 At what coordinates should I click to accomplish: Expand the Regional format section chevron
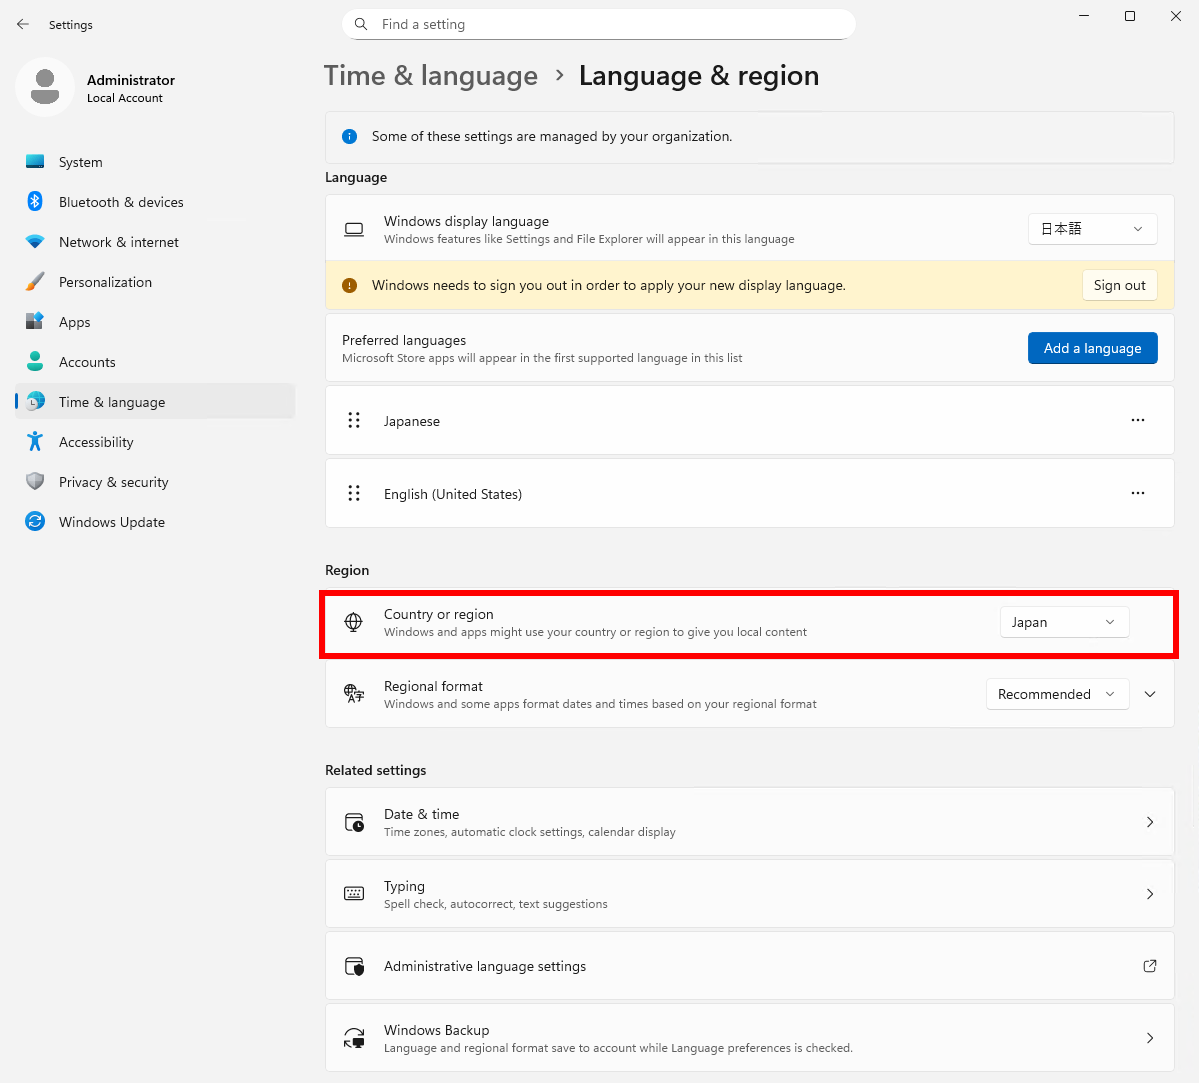[1149, 694]
